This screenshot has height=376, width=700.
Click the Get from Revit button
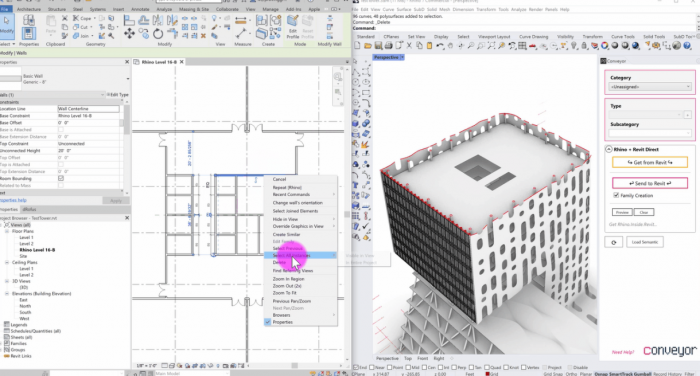650,162
